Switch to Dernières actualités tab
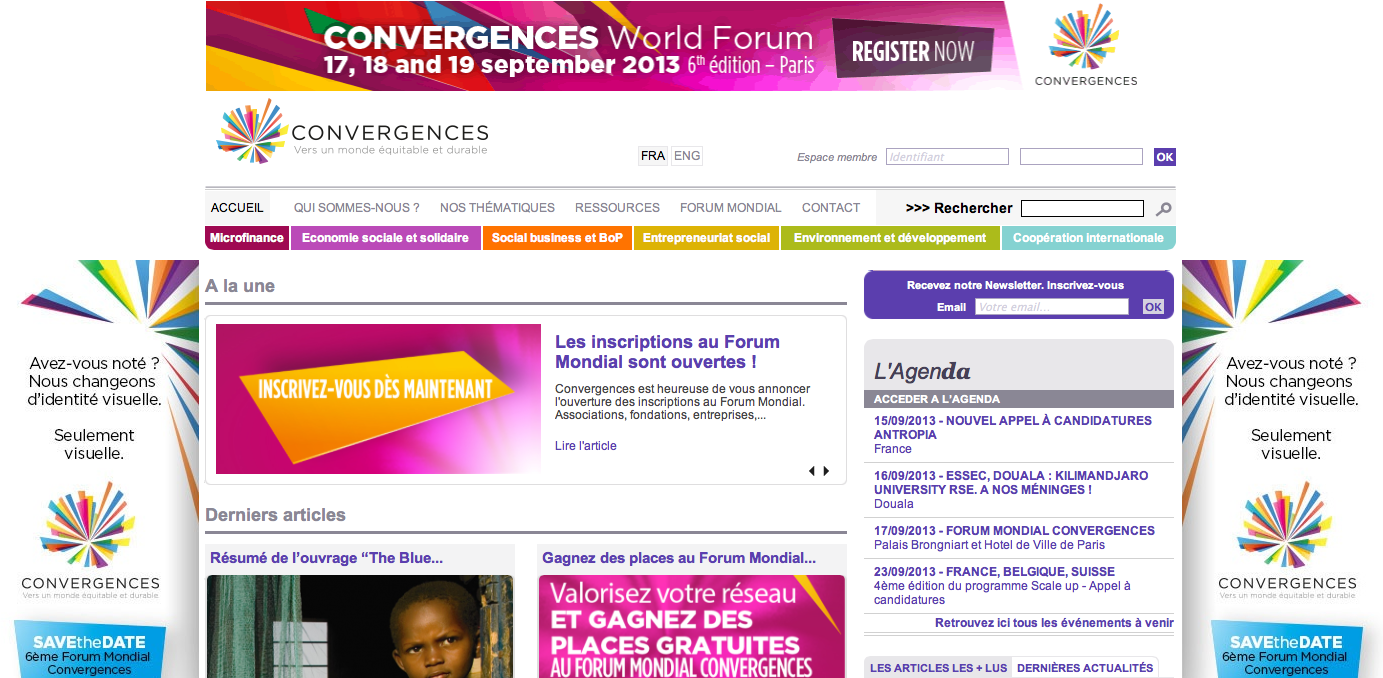 click(x=1085, y=668)
